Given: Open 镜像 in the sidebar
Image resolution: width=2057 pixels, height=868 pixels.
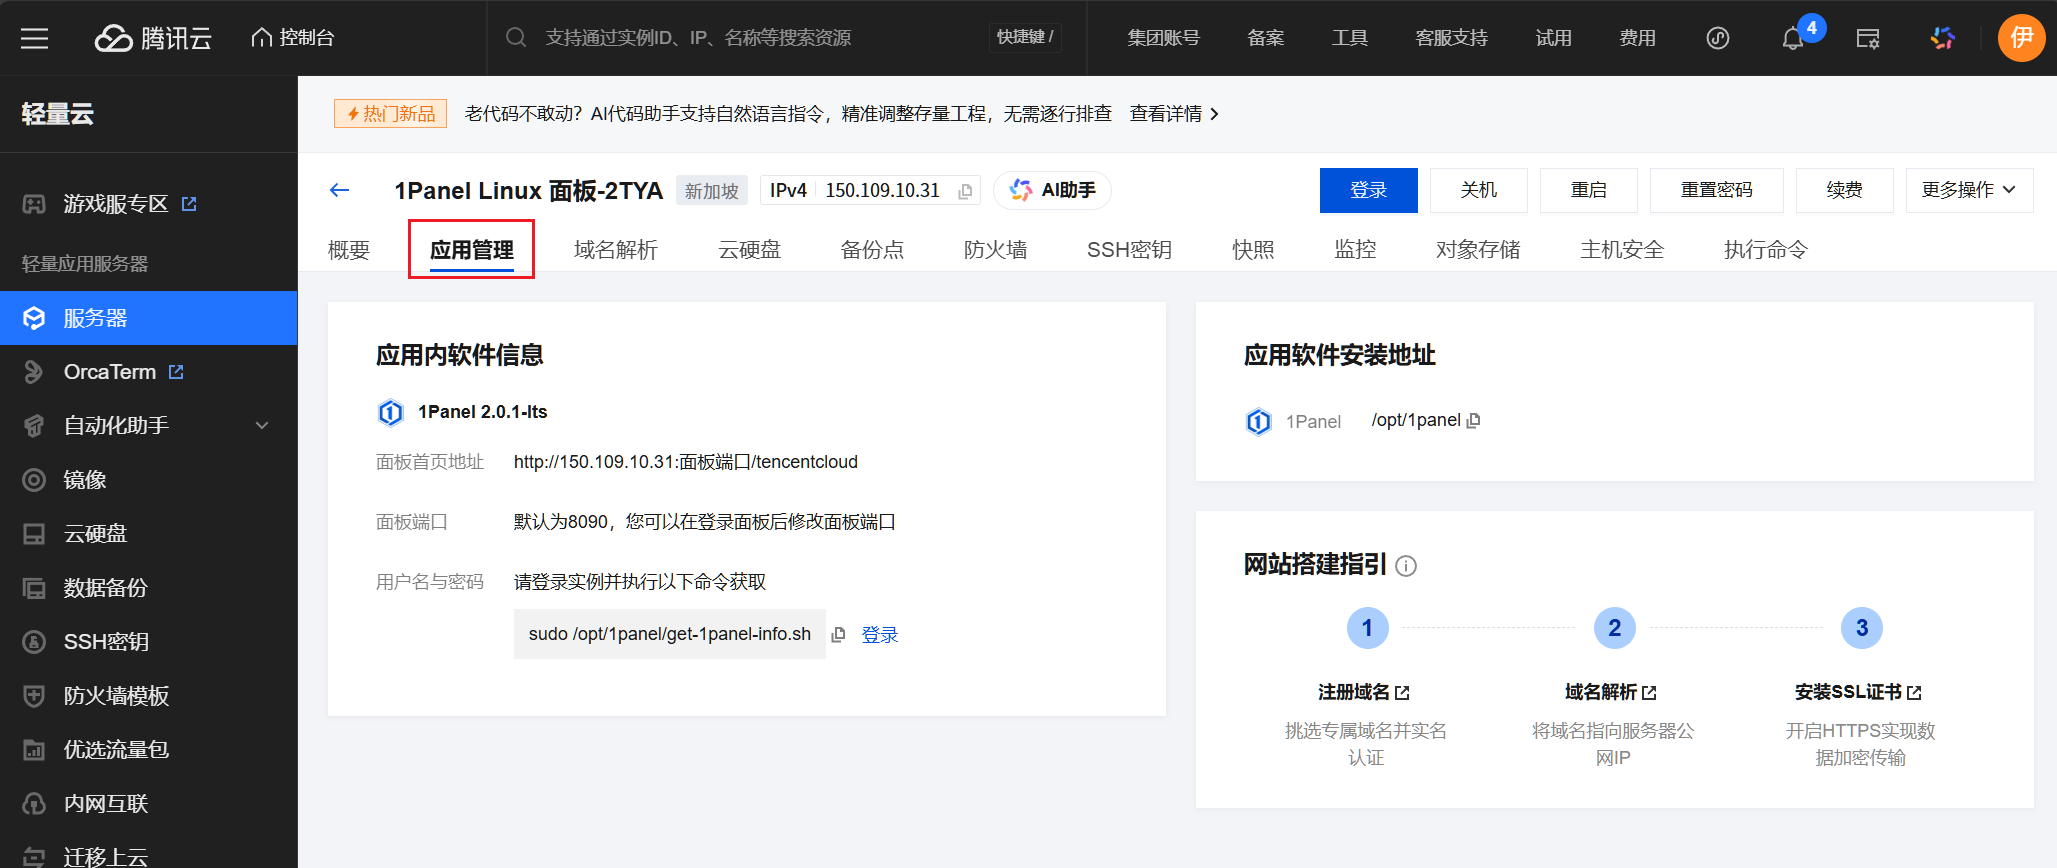Looking at the screenshot, I should tap(85, 480).
